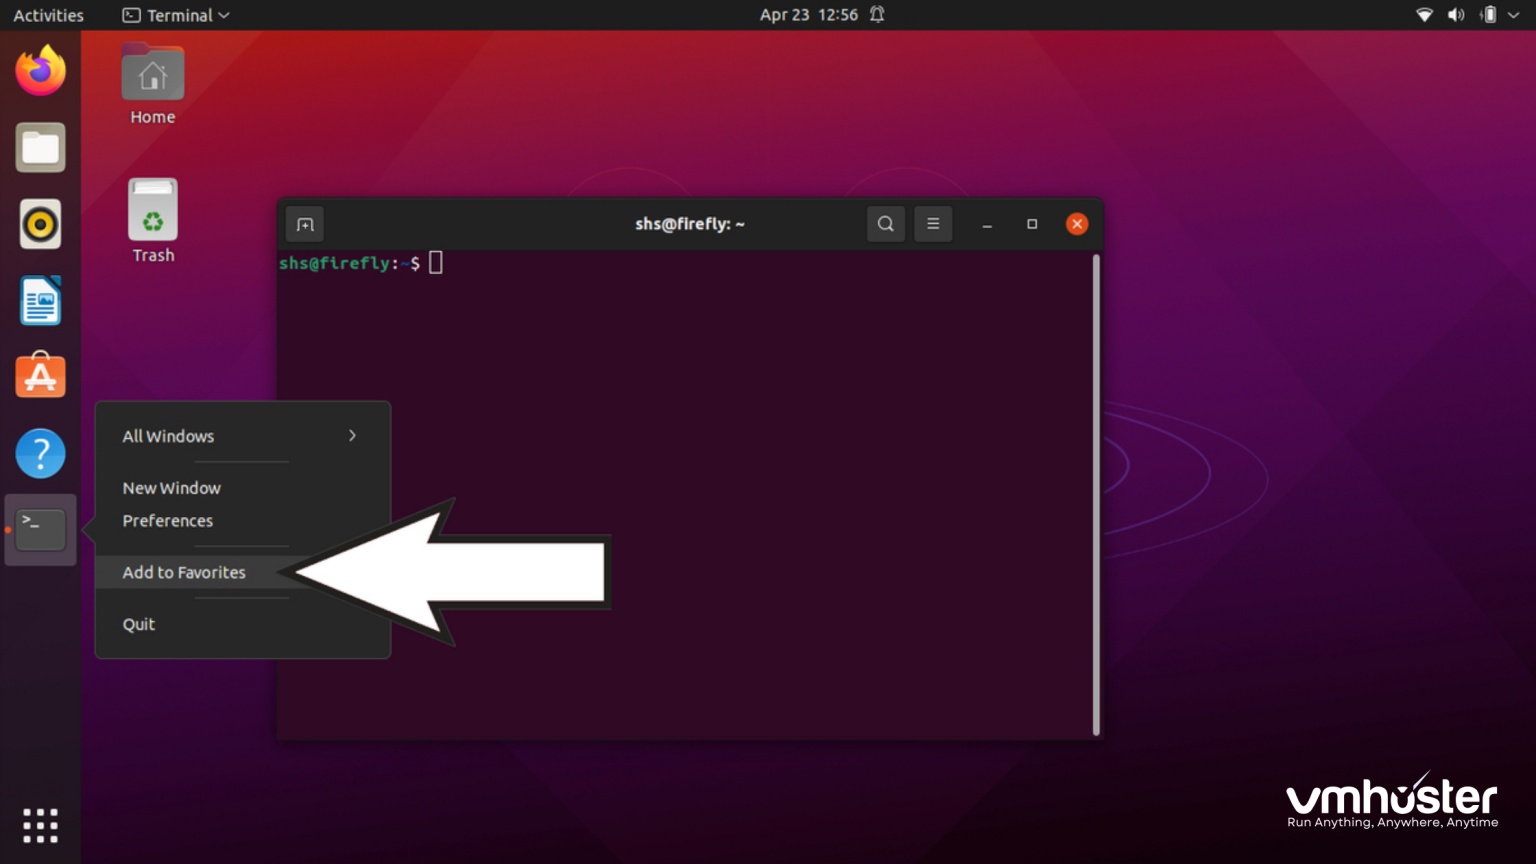Open the Files application from the dock
Viewport: 1536px width, 864px height.
pos(40,147)
